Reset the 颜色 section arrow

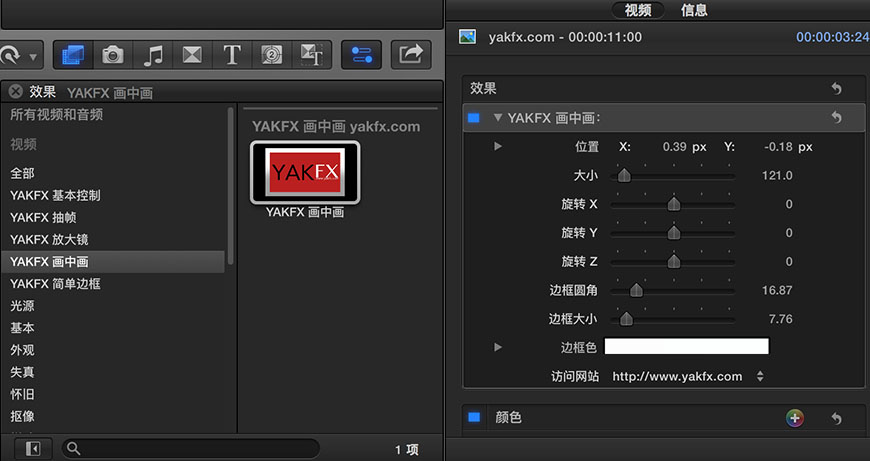tap(836, 418)
